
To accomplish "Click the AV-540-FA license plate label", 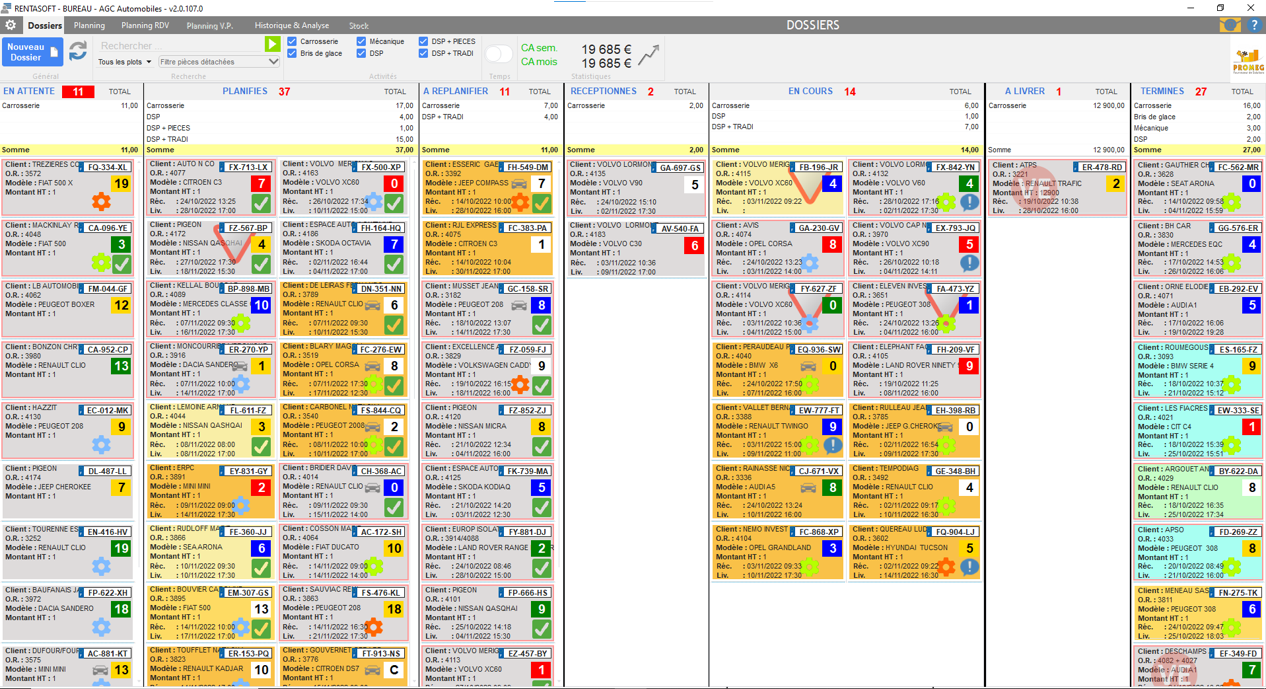I will point(680,229).
